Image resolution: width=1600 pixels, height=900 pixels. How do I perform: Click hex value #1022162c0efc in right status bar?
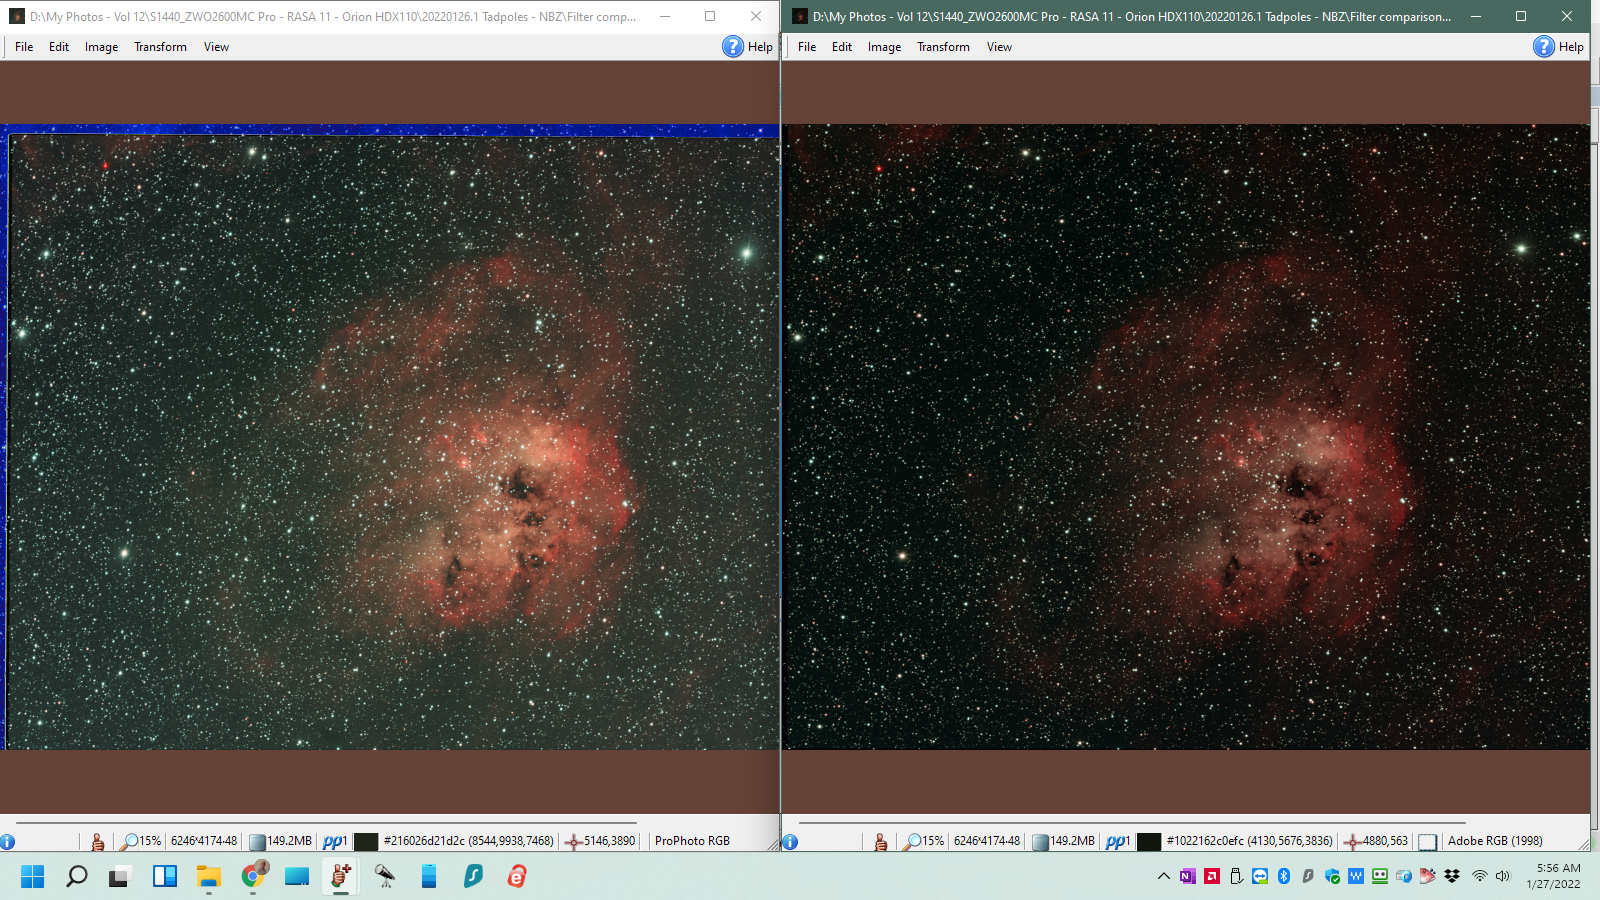(1205, 841)
